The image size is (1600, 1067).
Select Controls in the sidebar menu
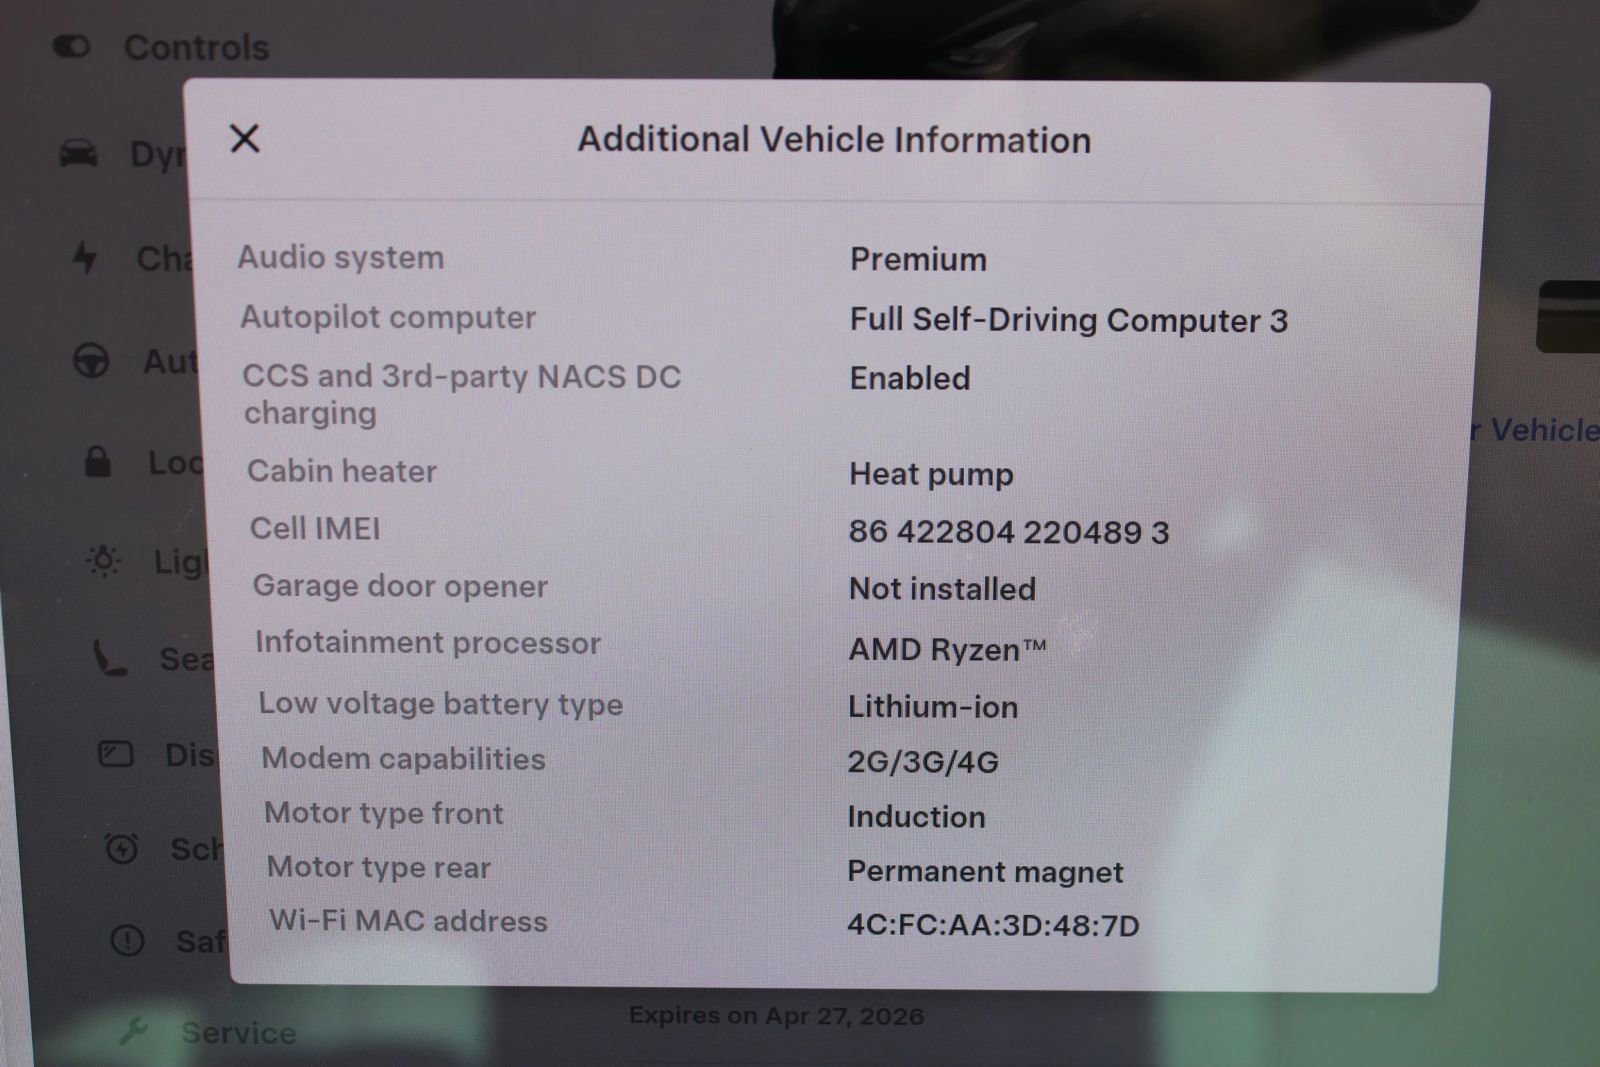(x=195, y=46)
